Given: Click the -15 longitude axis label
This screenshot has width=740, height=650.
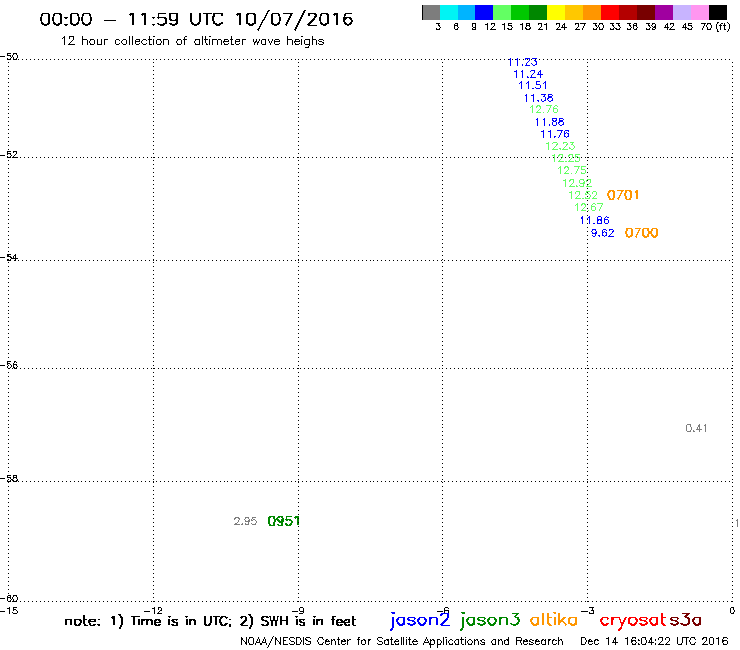Looking at the screenshot, I should (x=9, y=611).
